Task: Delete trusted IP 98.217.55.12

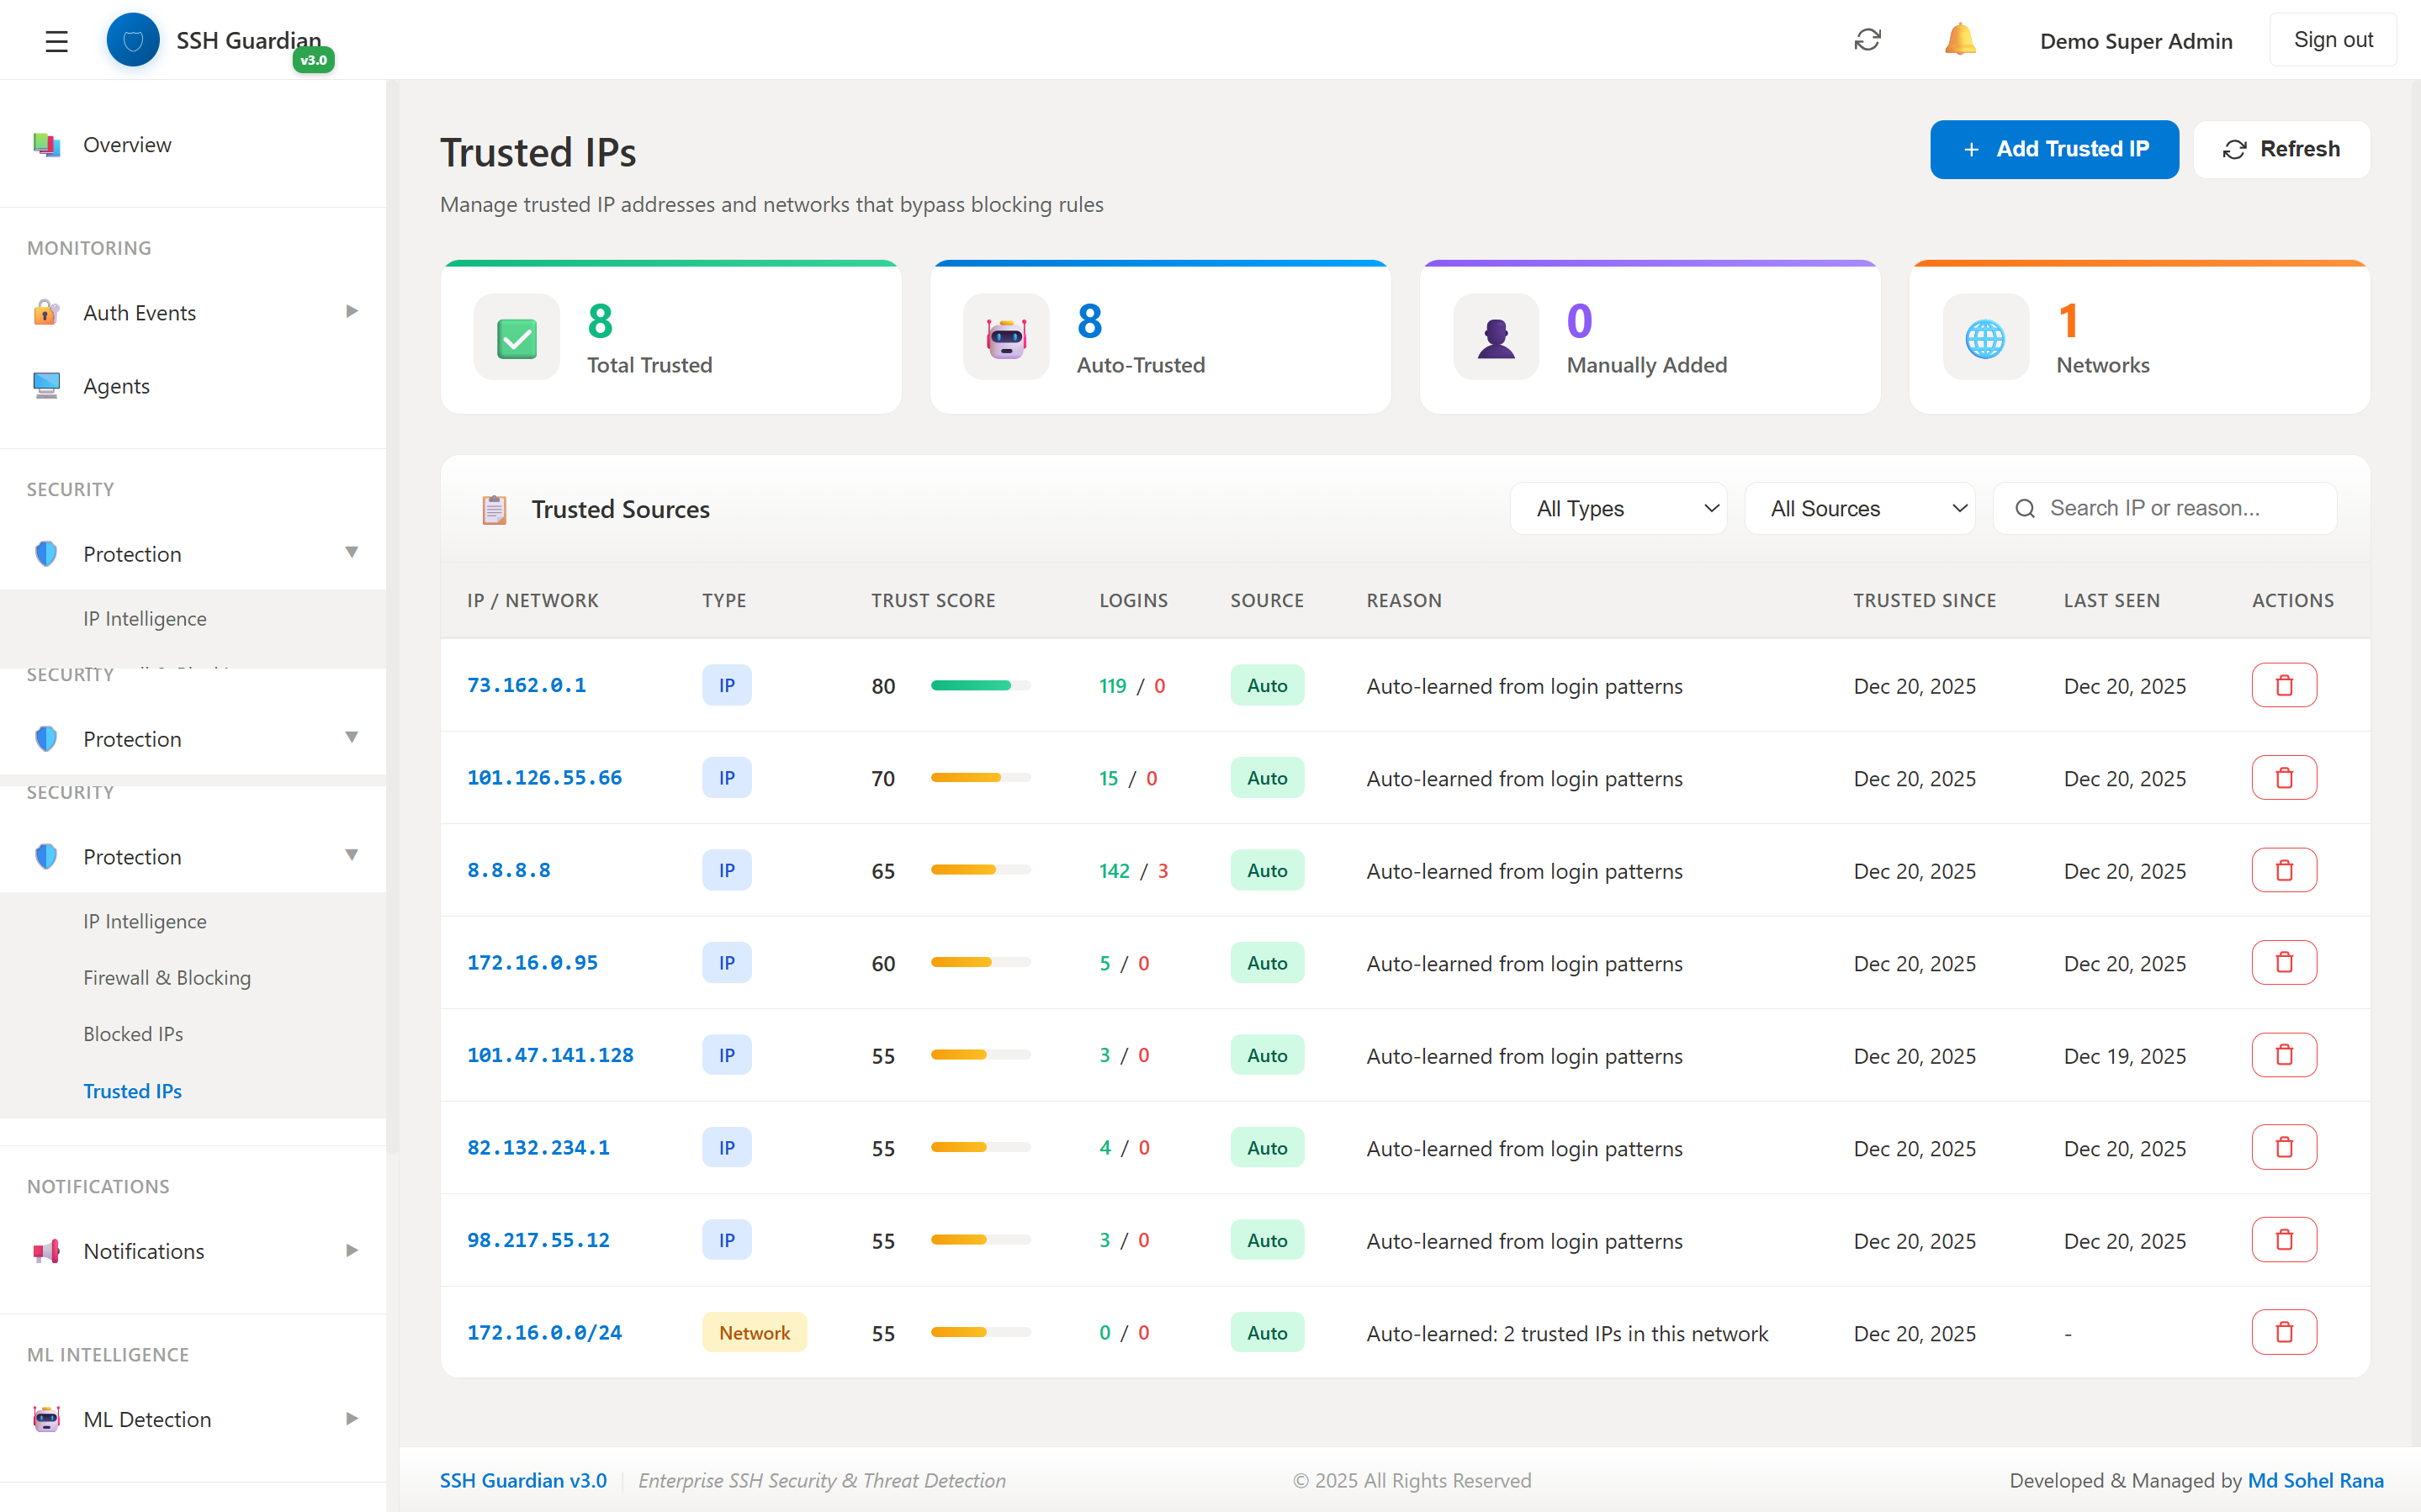Action: point(2283,1240)
